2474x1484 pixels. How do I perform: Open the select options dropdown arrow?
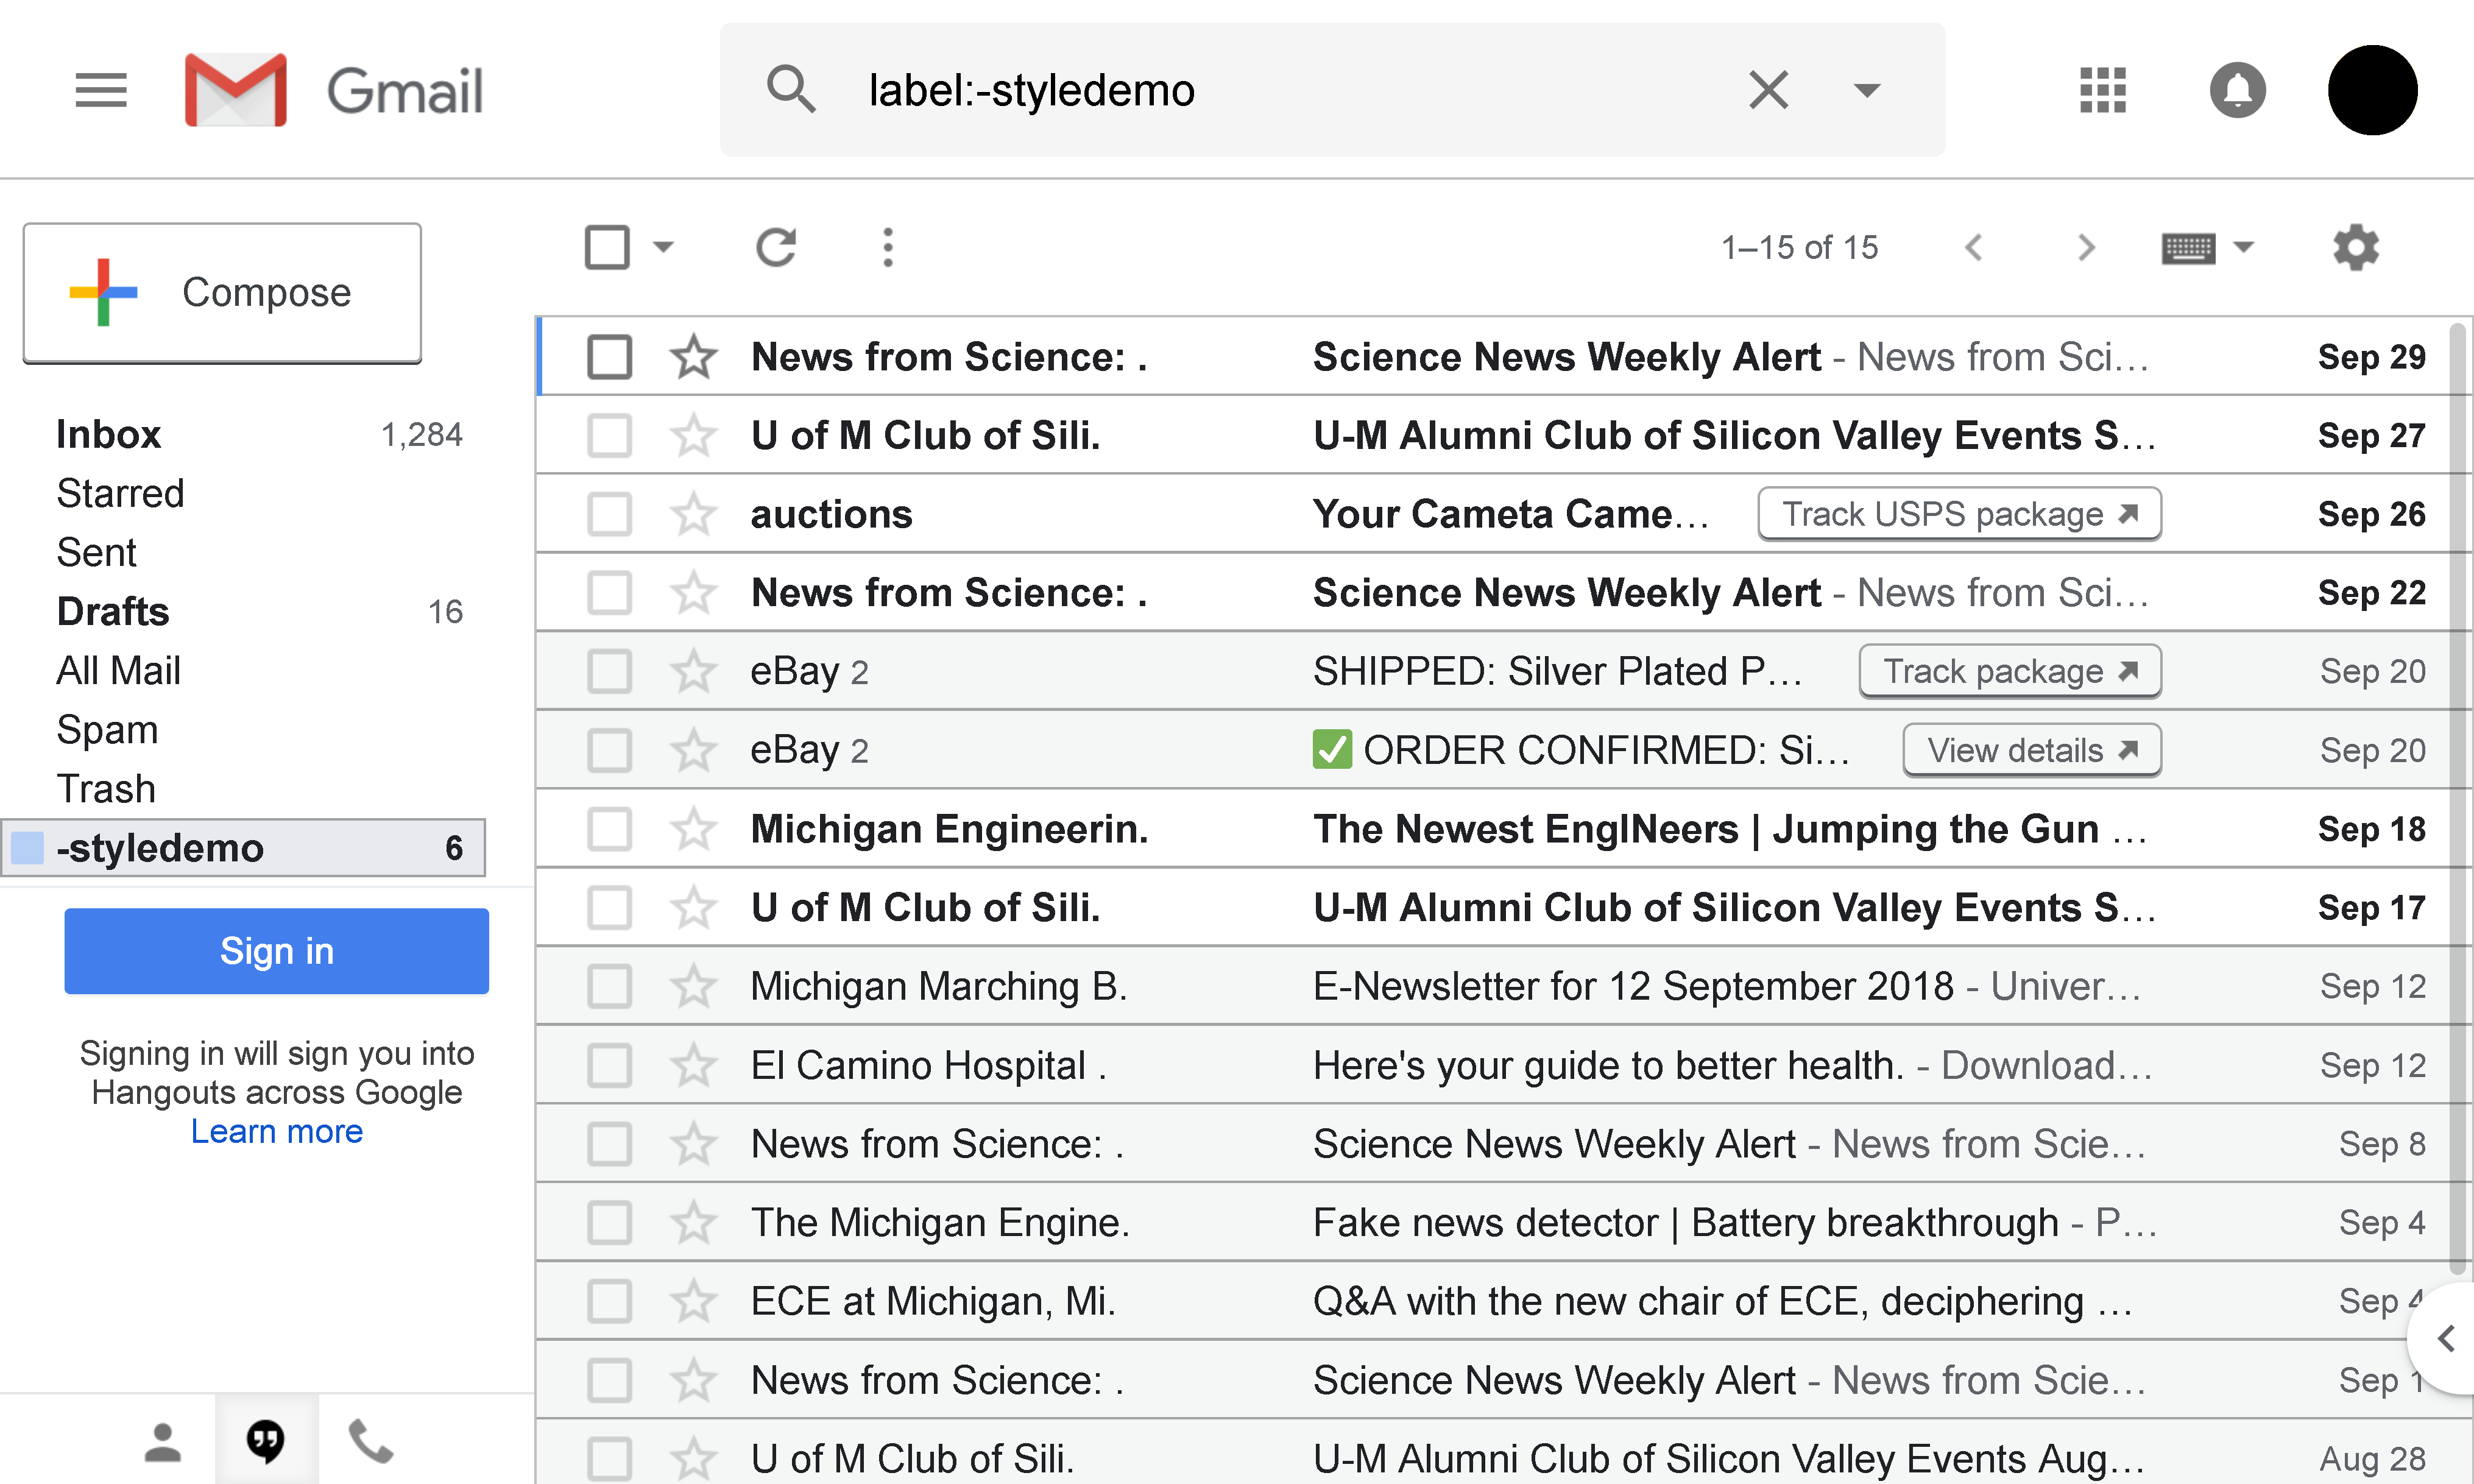click(x=663, y=246)
